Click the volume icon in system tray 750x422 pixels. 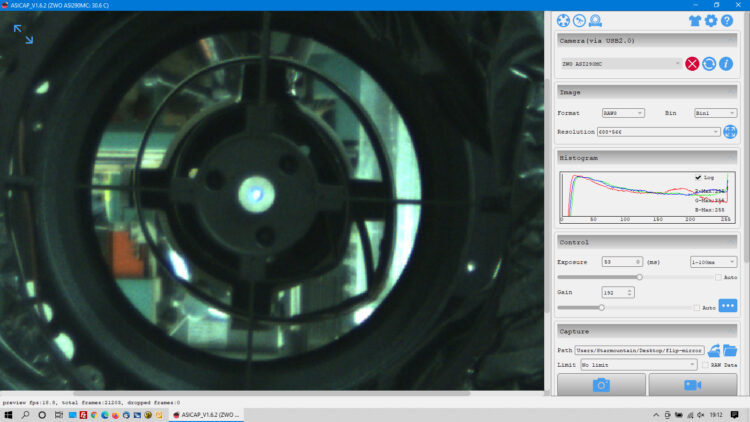pos(700,415)
